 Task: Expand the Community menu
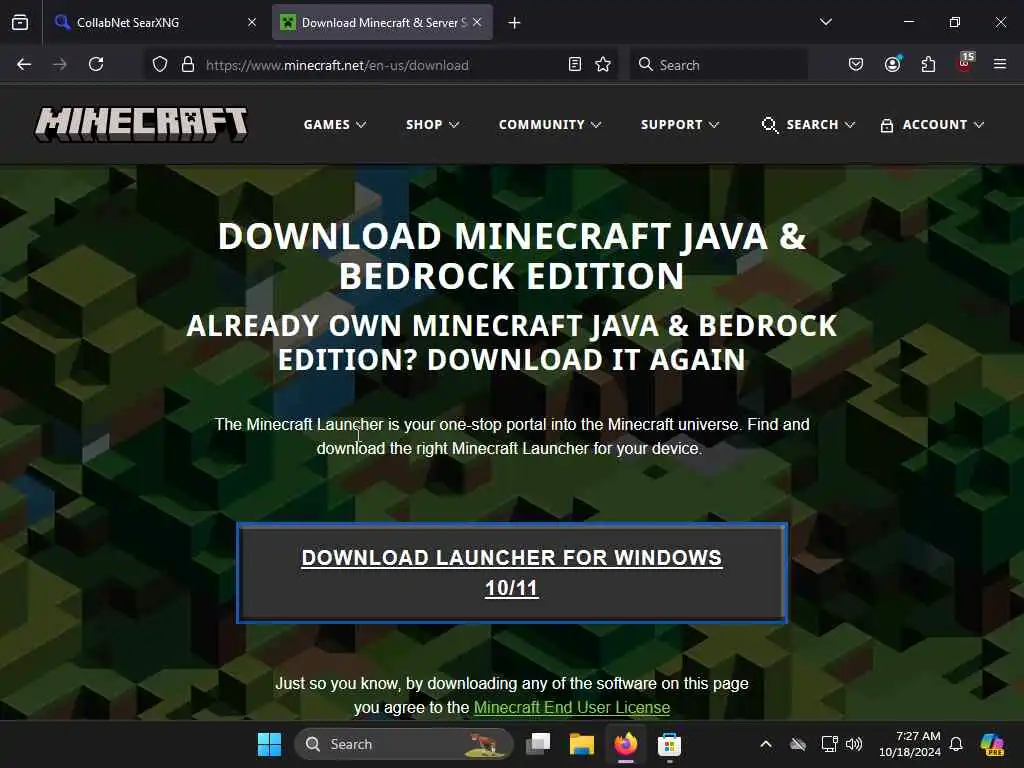[550, 125]
